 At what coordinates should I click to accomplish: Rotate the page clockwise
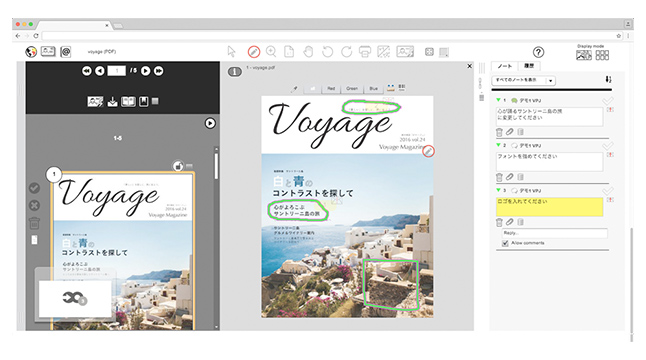click(346, 52)
